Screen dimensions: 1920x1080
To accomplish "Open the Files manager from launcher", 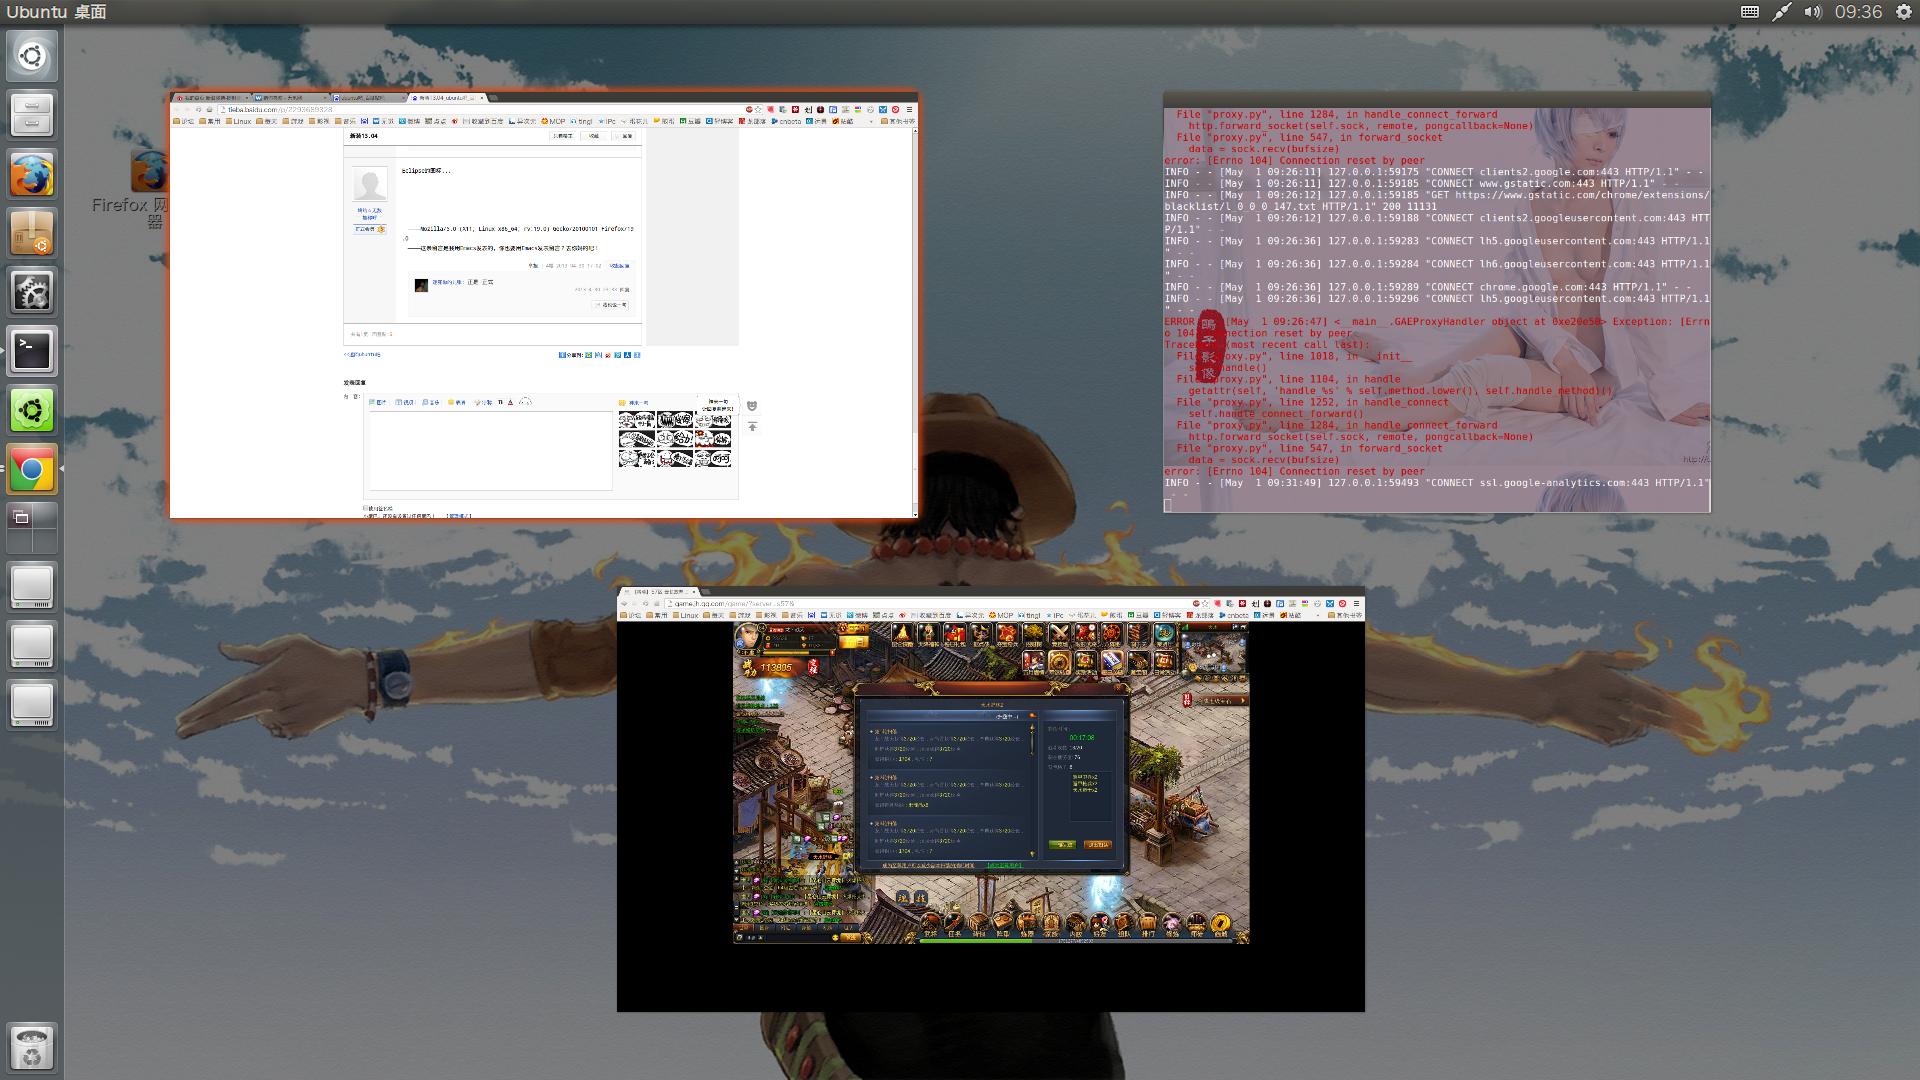I will pos(32,115).
